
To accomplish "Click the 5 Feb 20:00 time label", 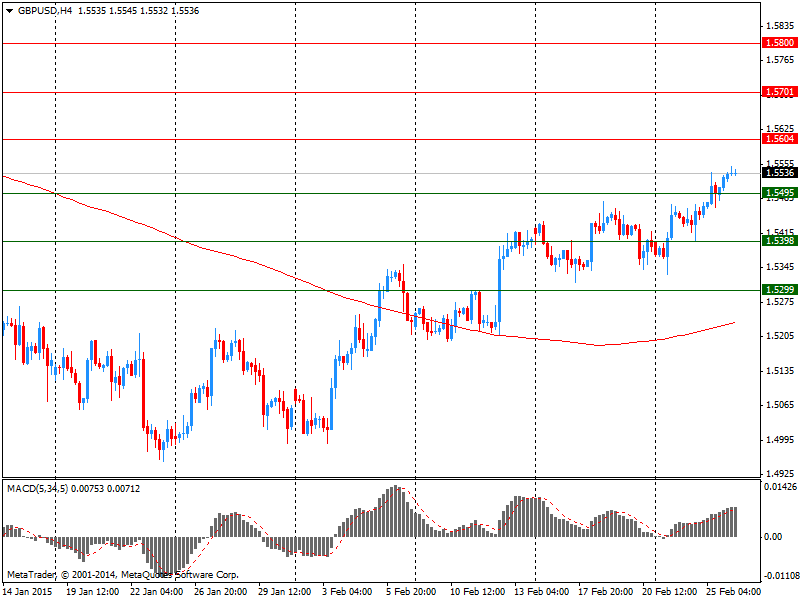I will pos(412,592).
